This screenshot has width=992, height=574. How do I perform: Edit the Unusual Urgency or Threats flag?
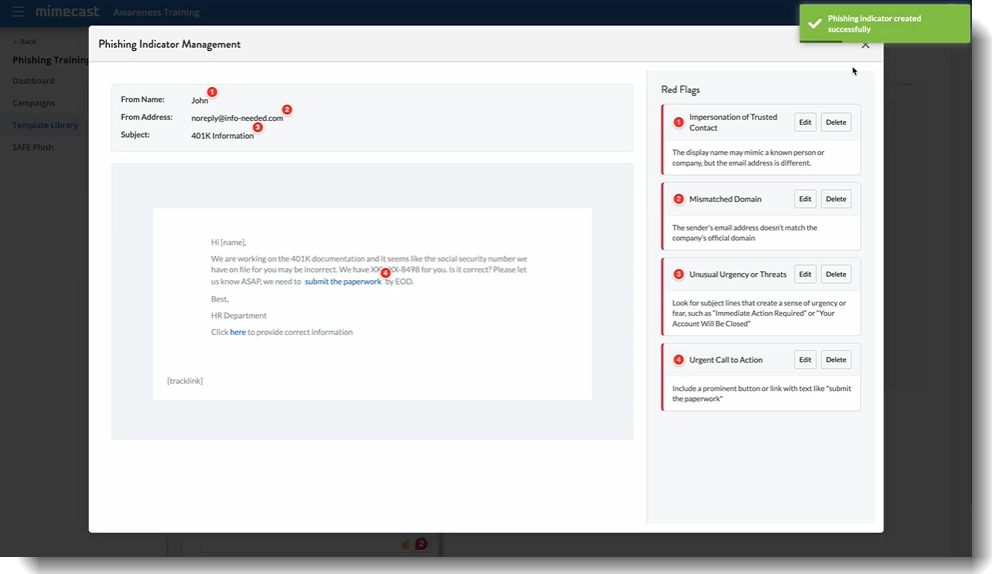805,274
